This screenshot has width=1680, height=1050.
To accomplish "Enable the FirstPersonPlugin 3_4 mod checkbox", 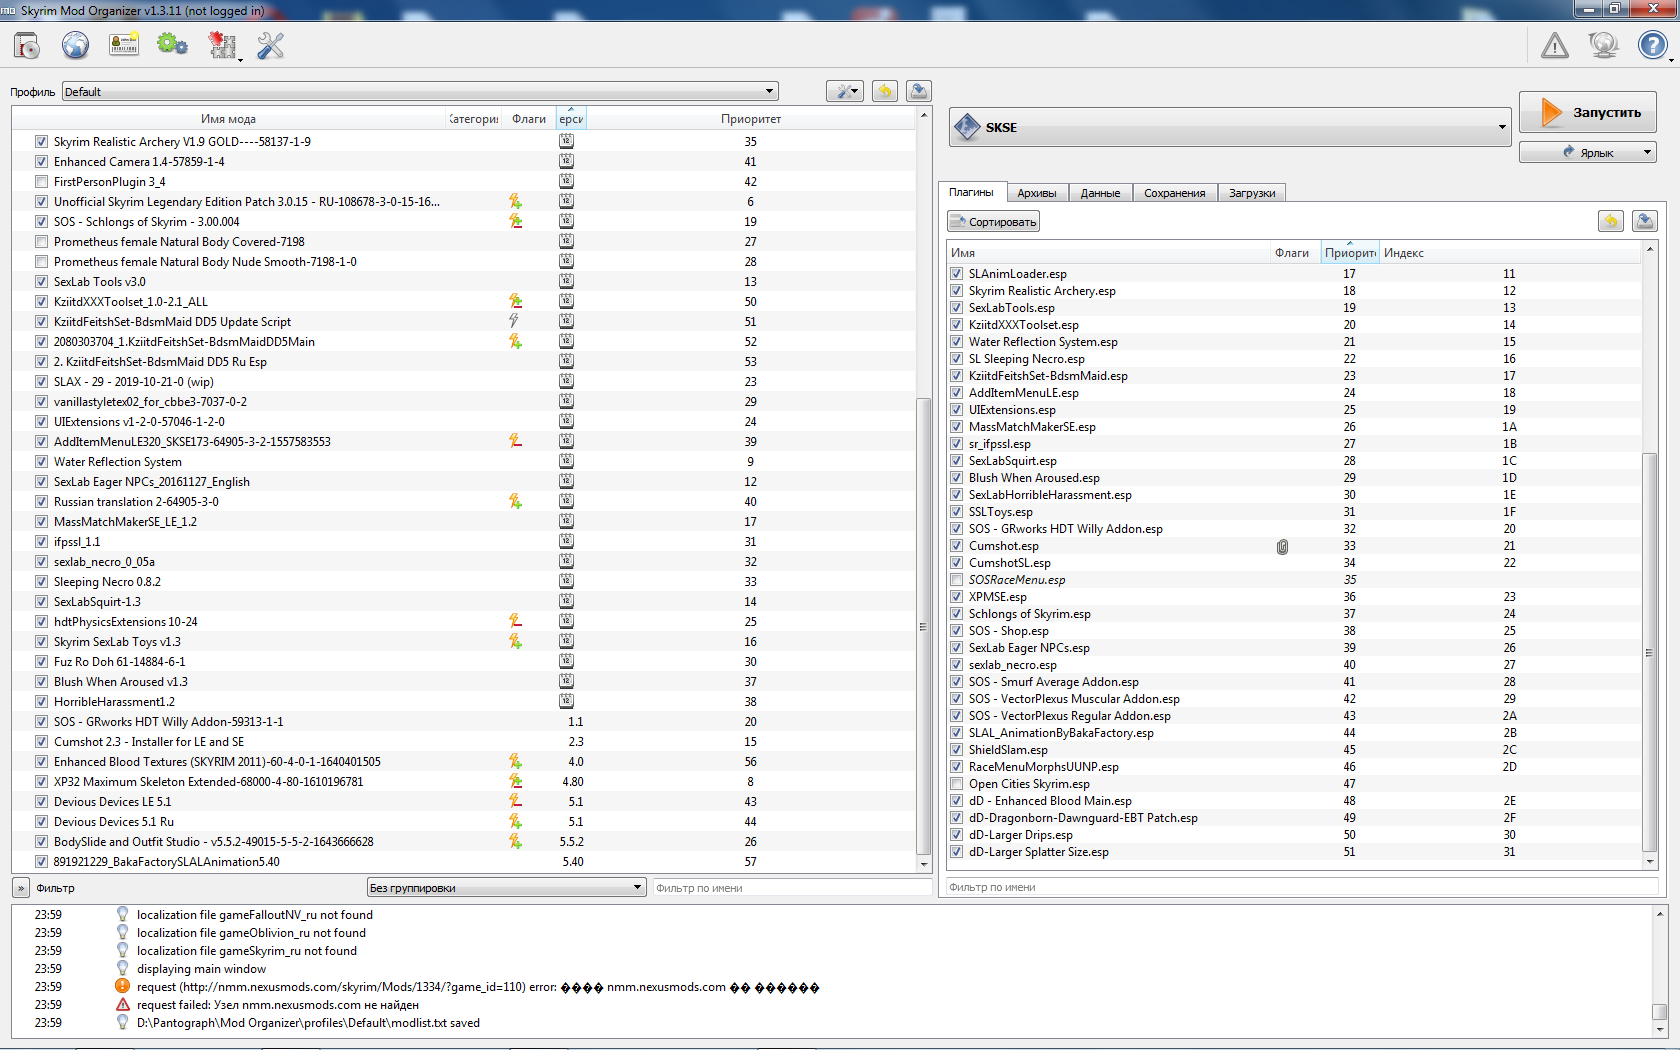I will (x=41, y=182).
